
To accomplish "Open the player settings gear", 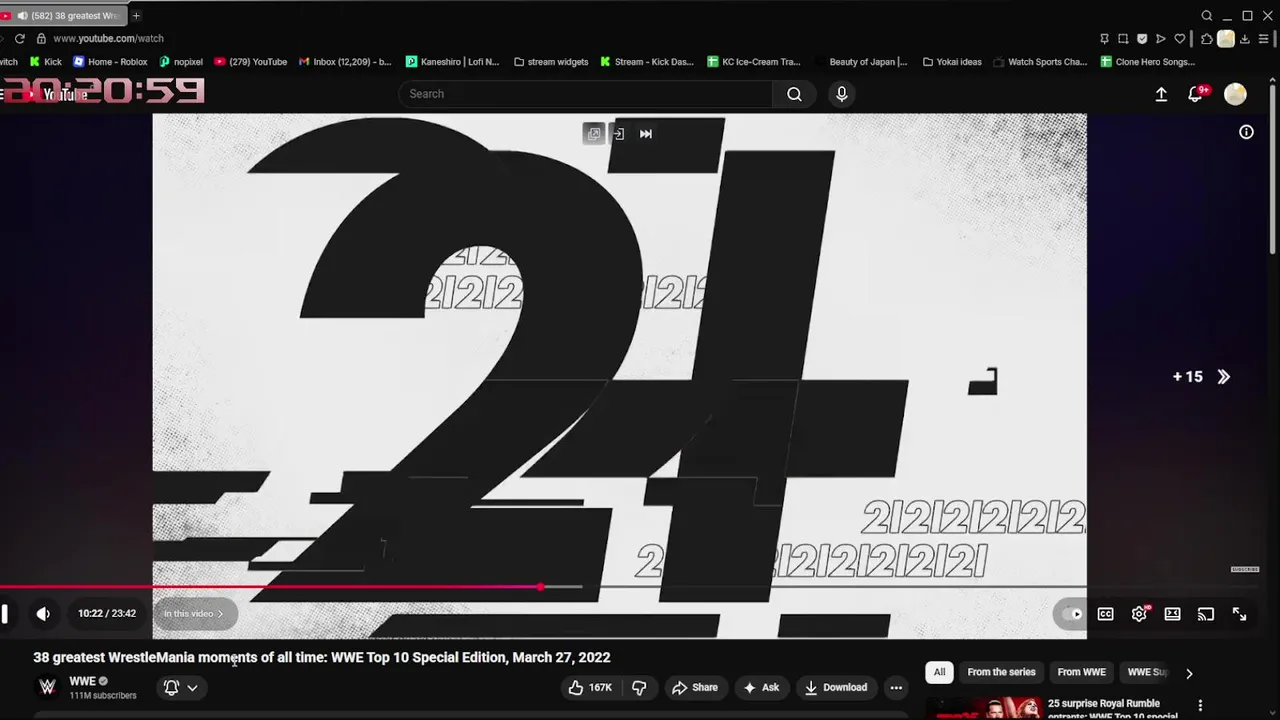I will tap(1139, 614).
